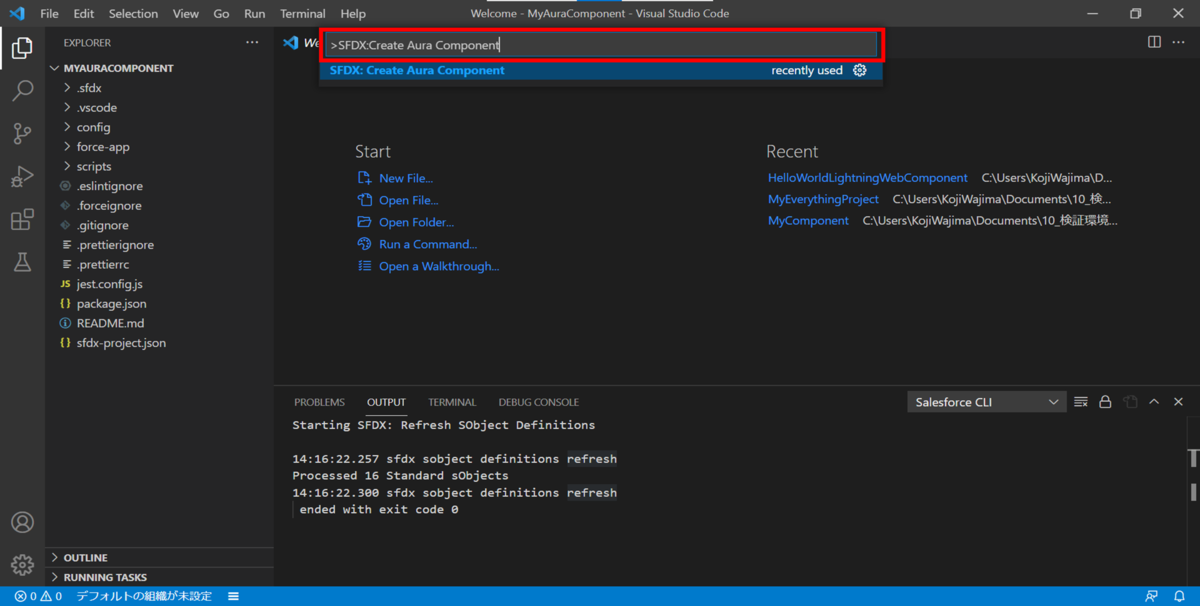Open the Edit menu
1200x606 pixels.
84,14
